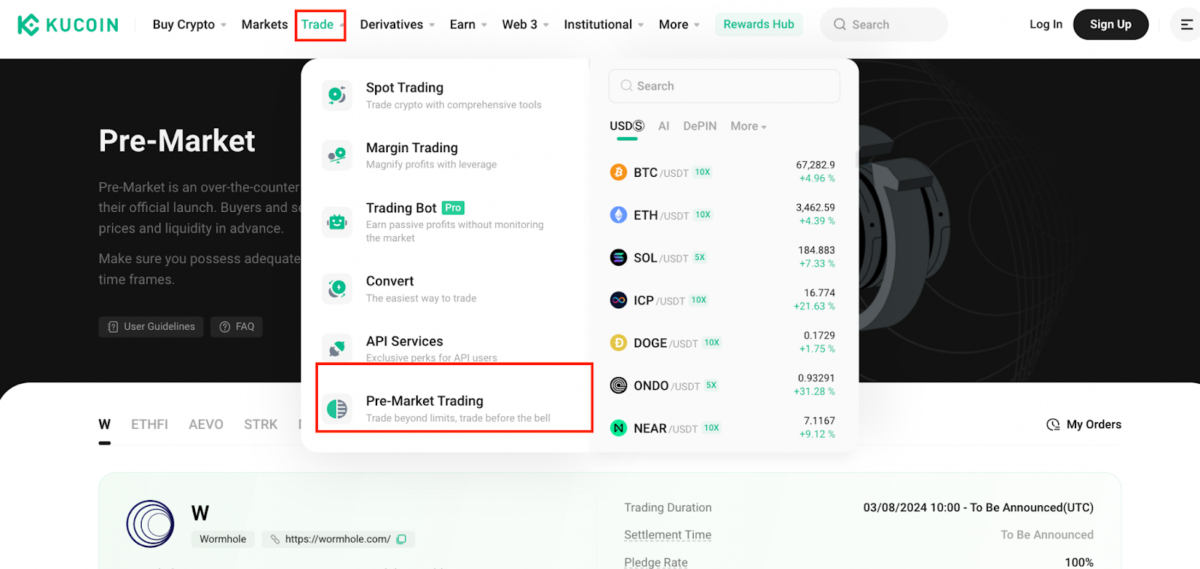Click the magnifier icon in top search
The width and height of the screenshot is (1200, 569).
[x=838, y=25]
